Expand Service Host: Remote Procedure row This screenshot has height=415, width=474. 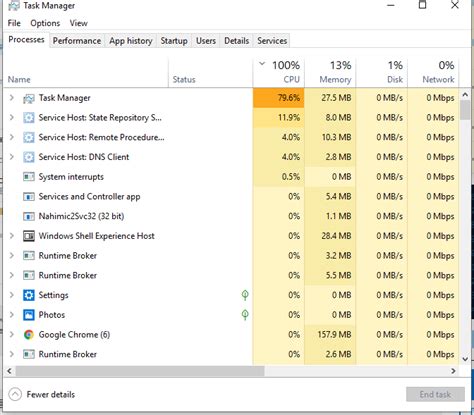(x=12, y=137)
